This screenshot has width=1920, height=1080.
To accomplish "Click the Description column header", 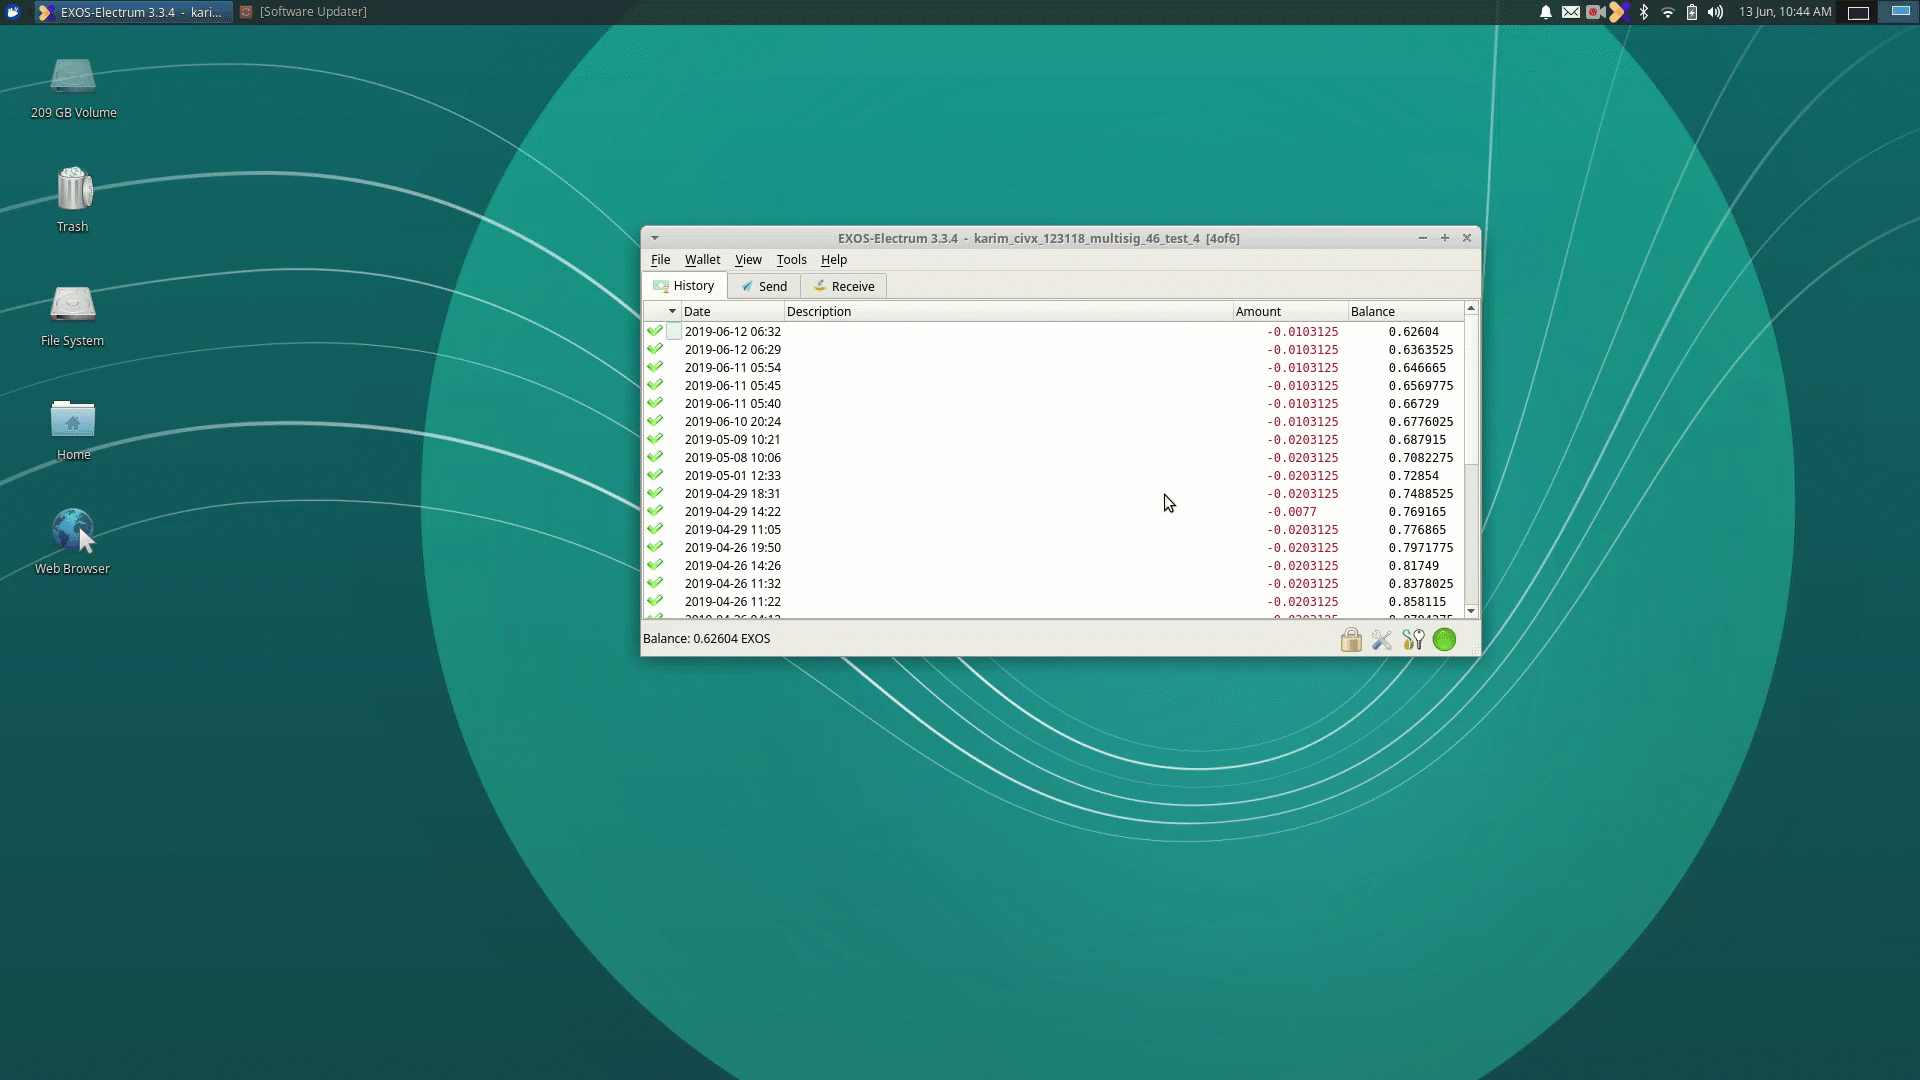I will (1008, 312).
